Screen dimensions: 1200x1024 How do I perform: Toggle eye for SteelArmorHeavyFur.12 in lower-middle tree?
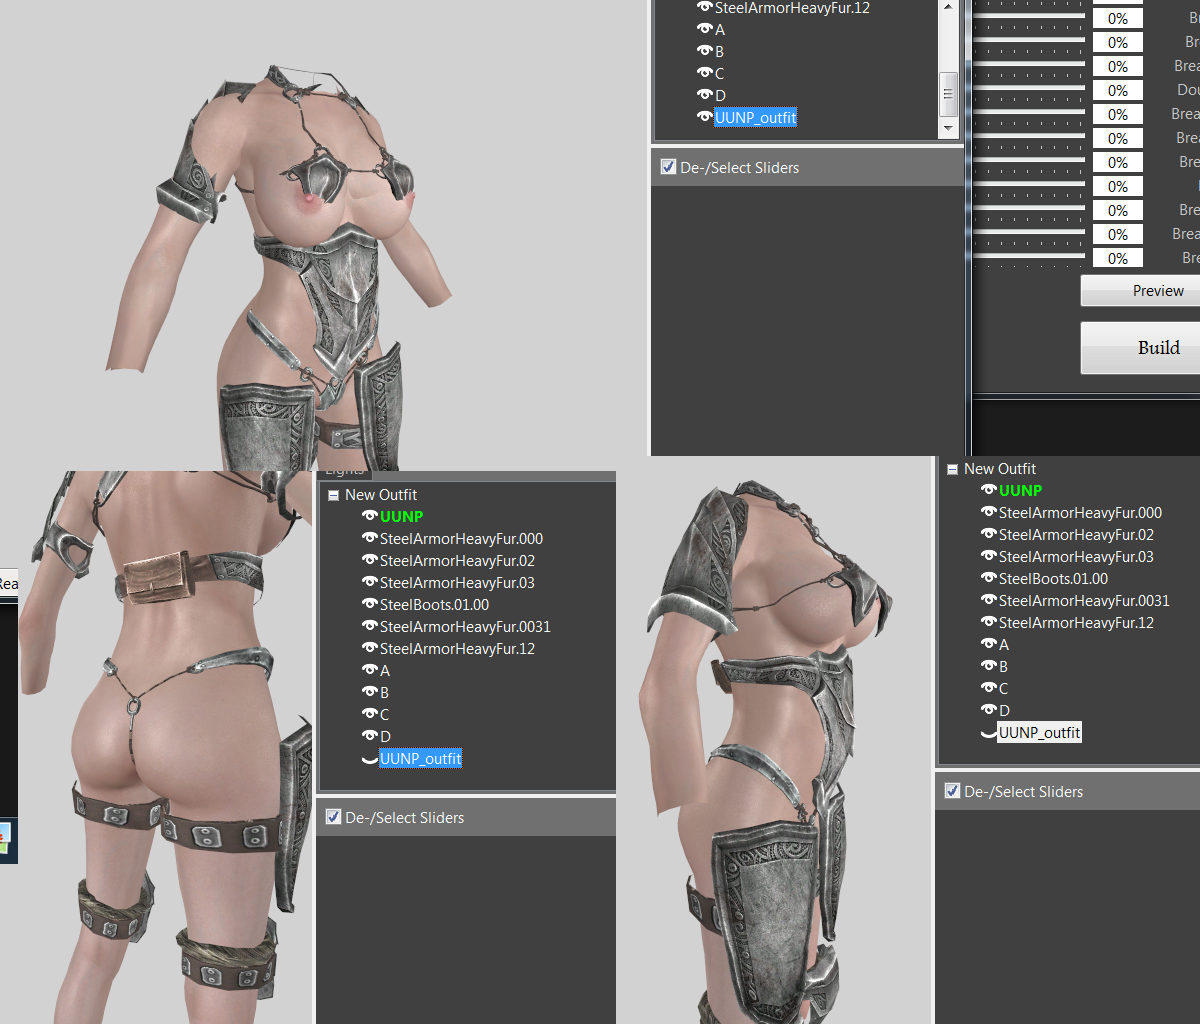370,649
